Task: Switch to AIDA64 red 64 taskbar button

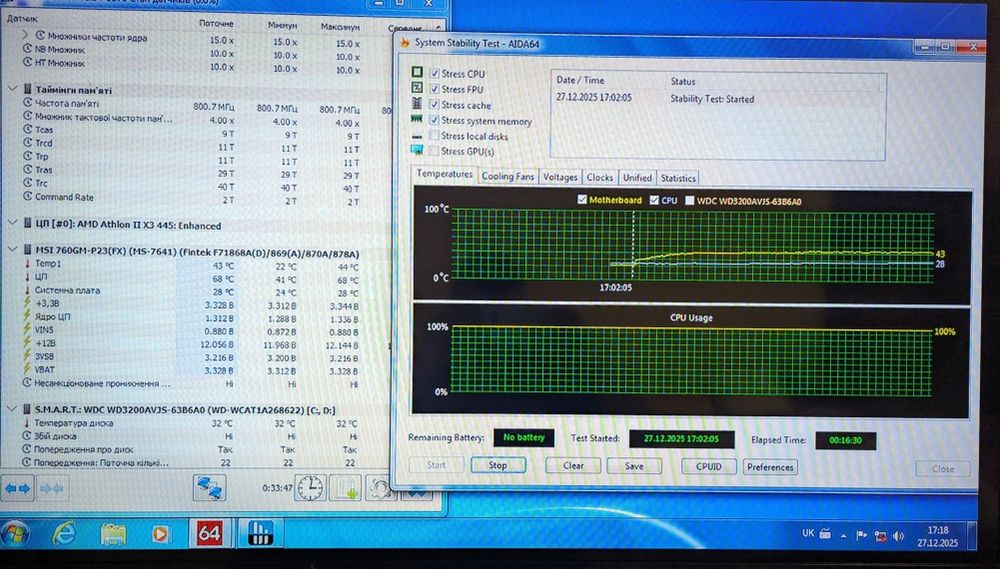Action: (x=209, y=533)
